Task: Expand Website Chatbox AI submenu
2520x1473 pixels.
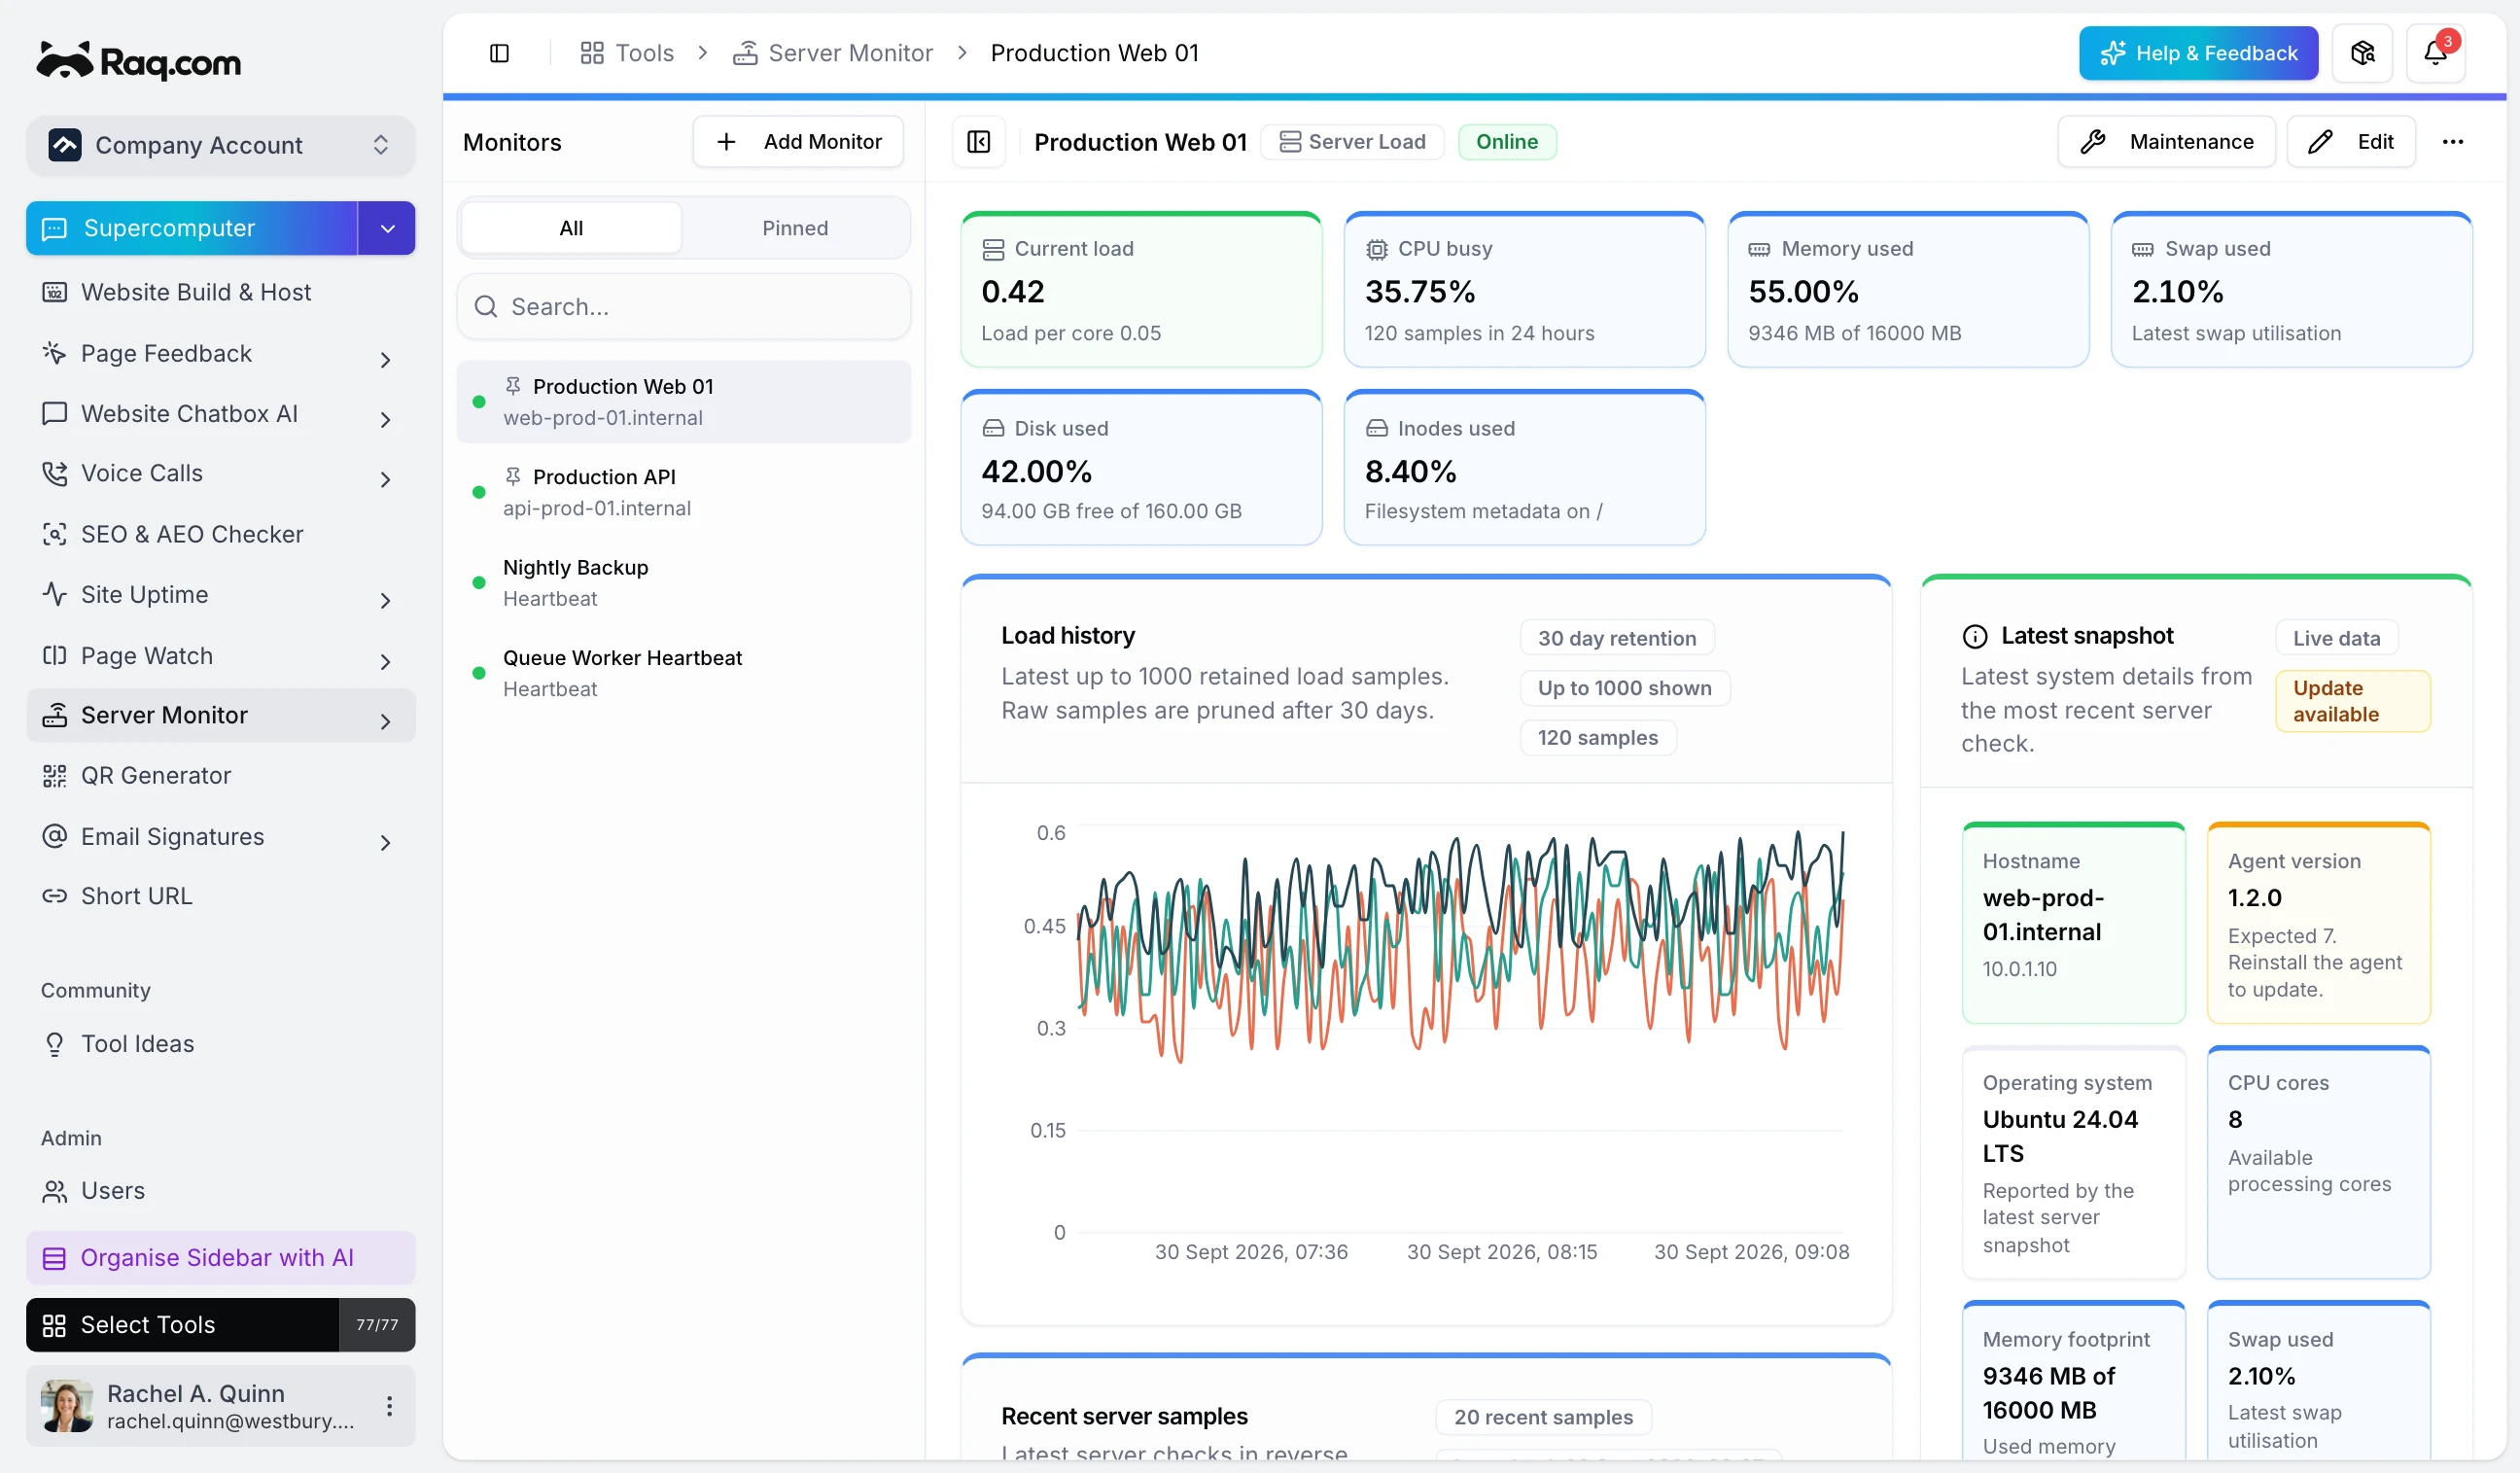Action: point(385,419)
